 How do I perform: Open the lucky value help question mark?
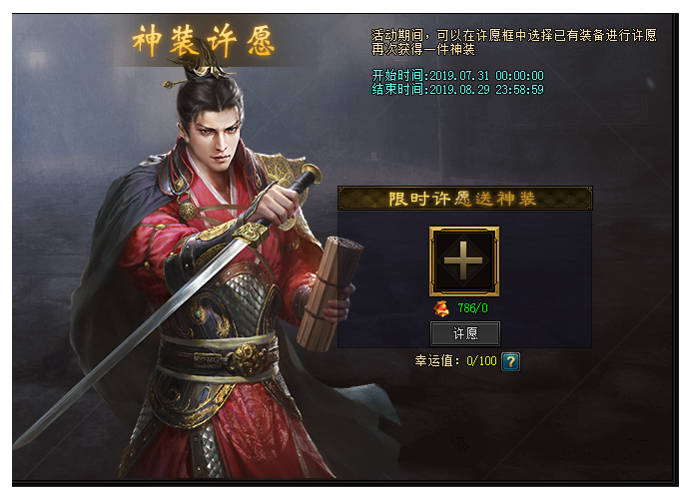[510, 362]
